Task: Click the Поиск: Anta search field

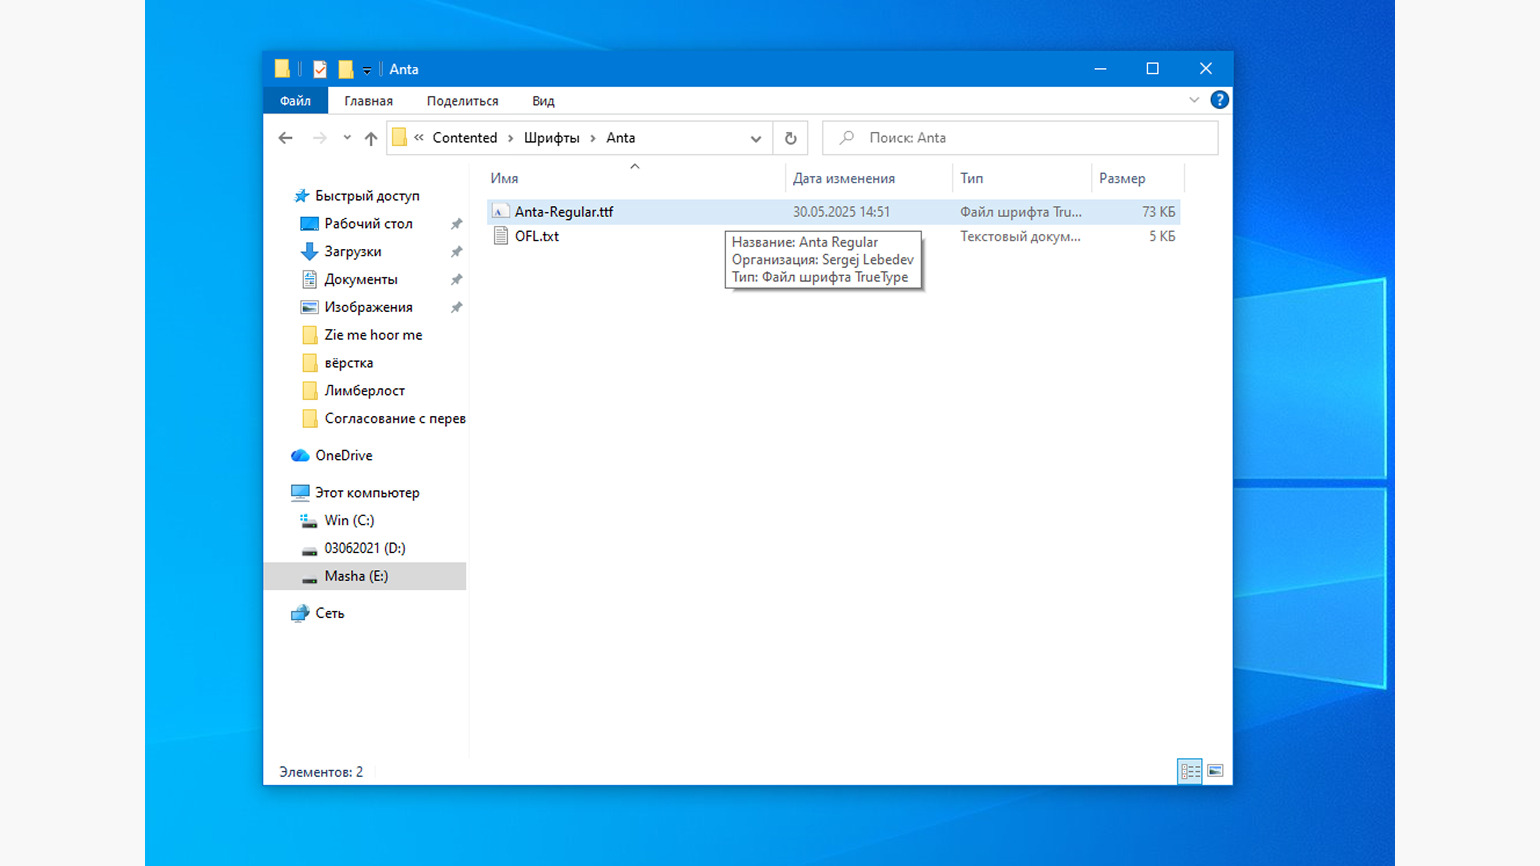Action: click(1030, 138)
